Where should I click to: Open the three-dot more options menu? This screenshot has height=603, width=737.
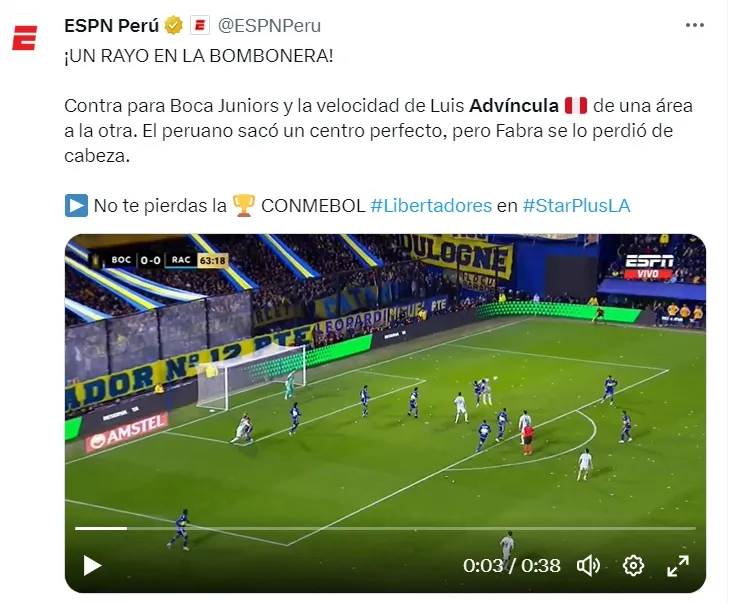click(695, 25)
